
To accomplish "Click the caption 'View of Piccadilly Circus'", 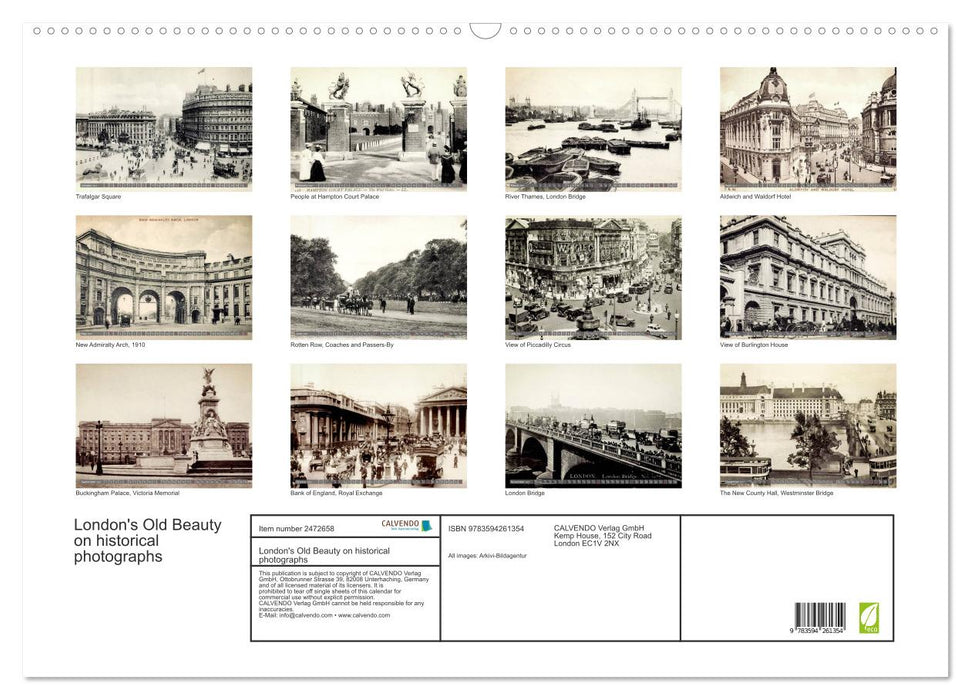I will pyautogui.click(x=538, y=344).
